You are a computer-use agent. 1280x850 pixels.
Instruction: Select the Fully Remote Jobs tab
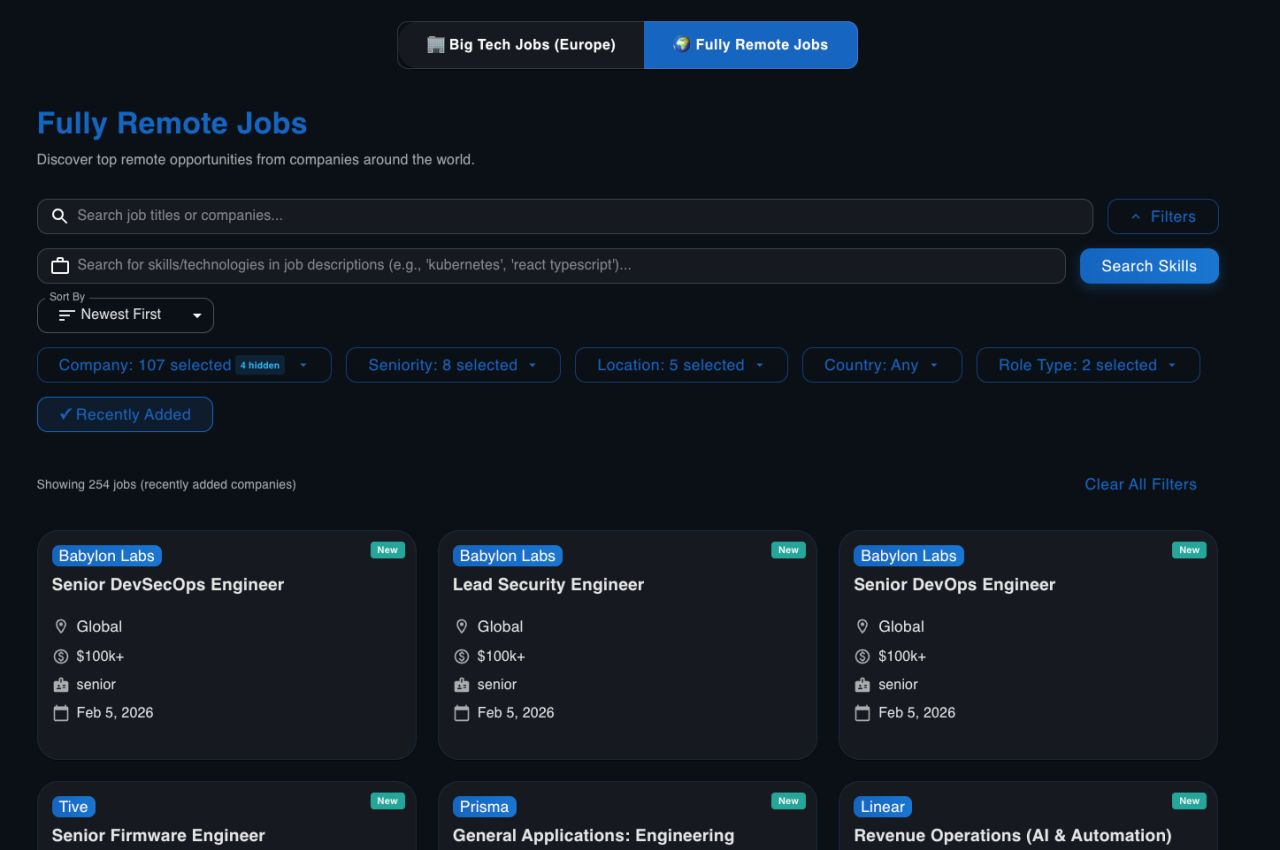[x=750, y=45]
